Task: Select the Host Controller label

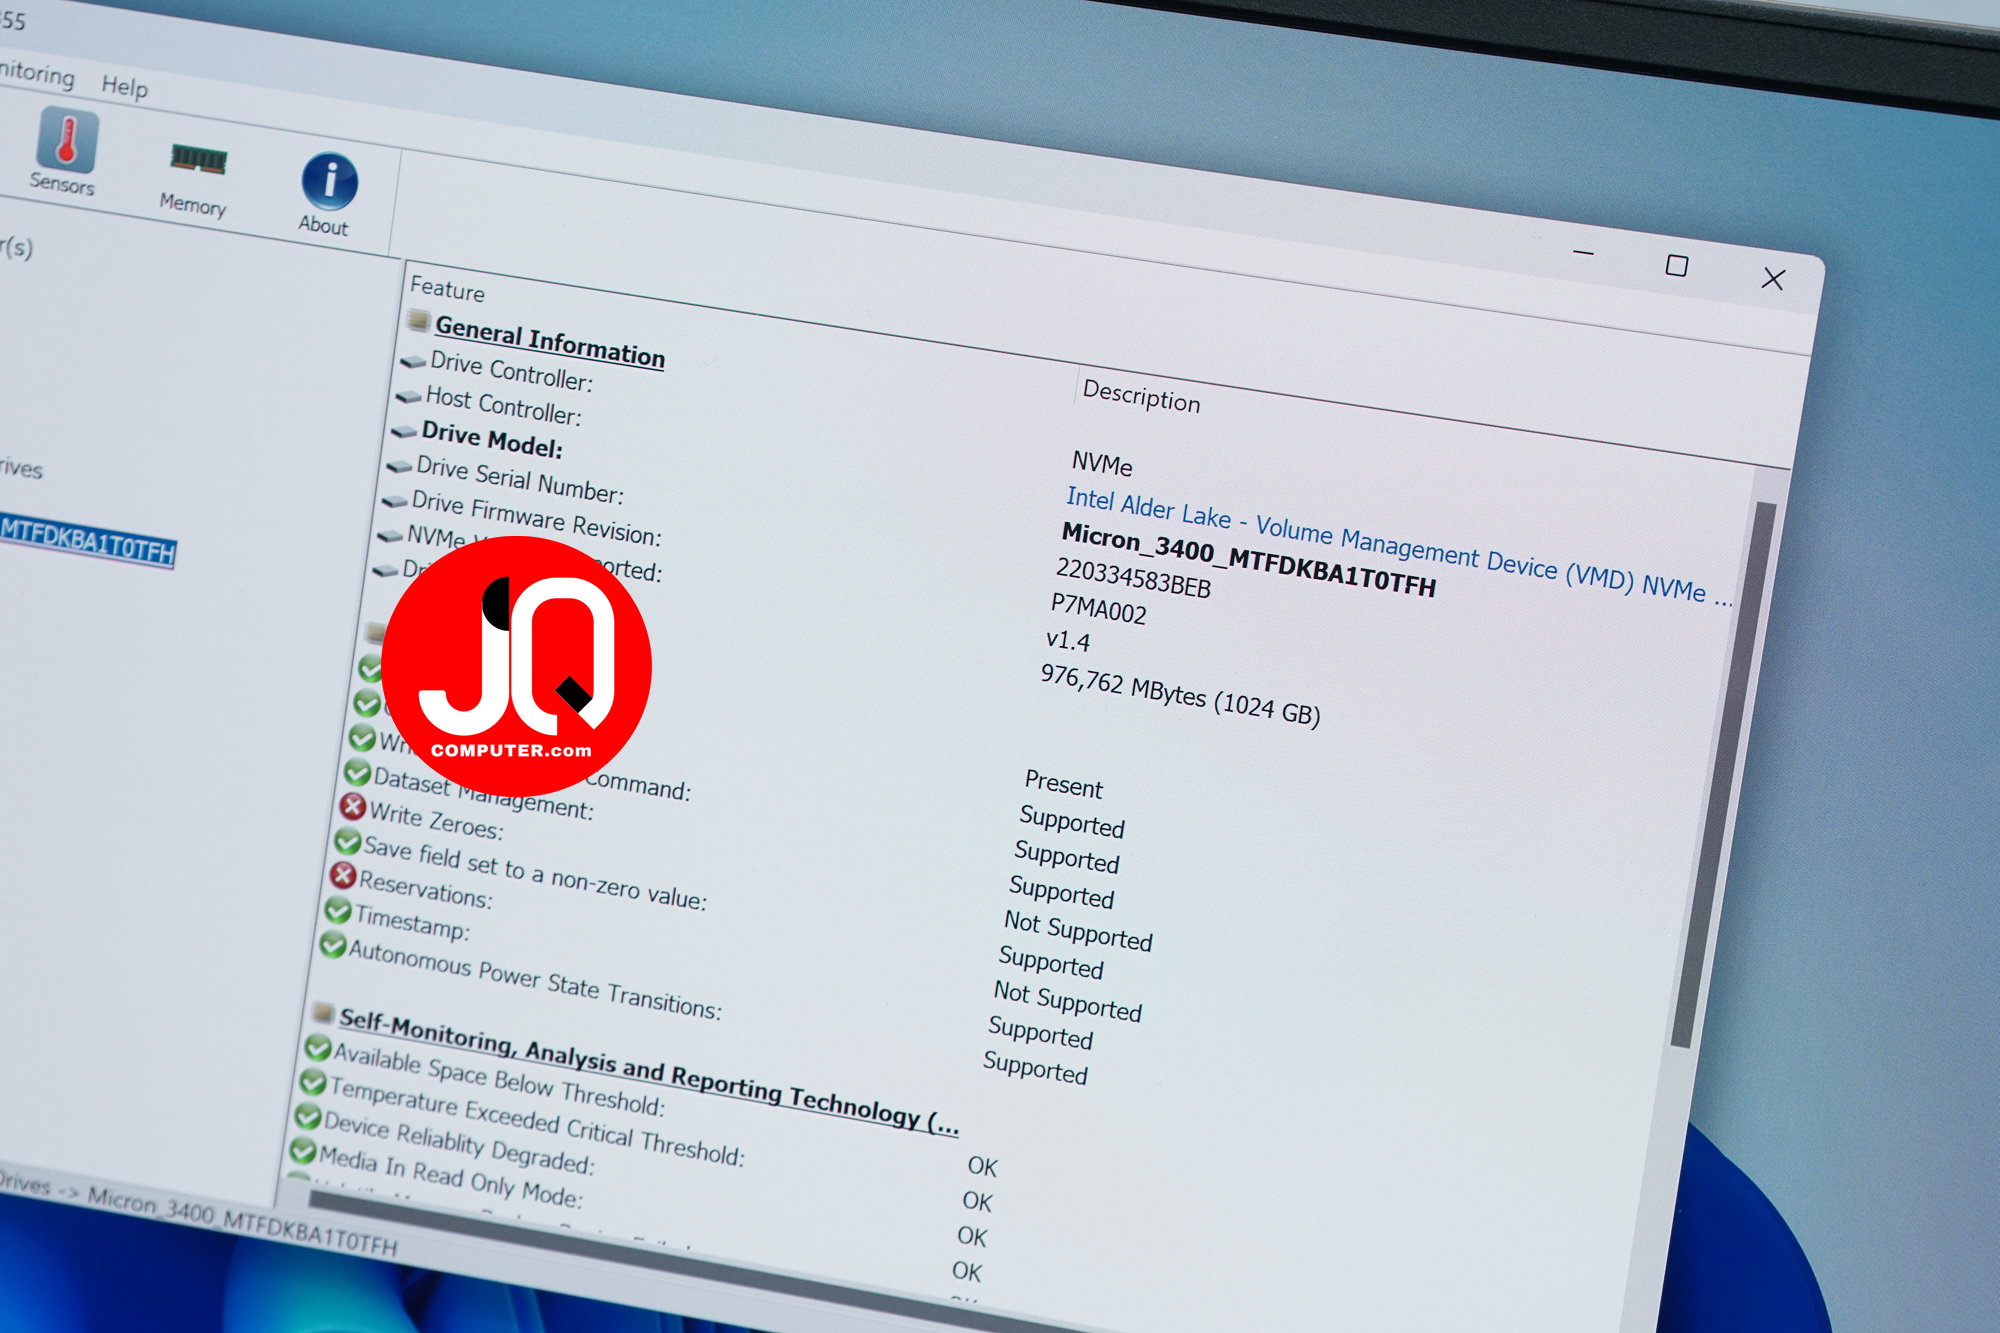Action: point(503,405)
